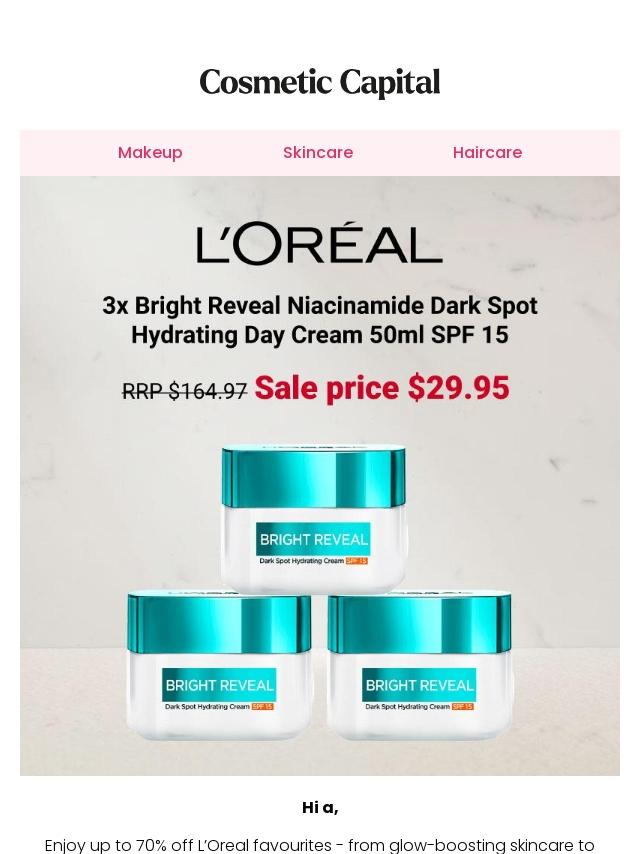Open the Haircare category link
Viewport: 640px width, 854px height.
[487, 152]
